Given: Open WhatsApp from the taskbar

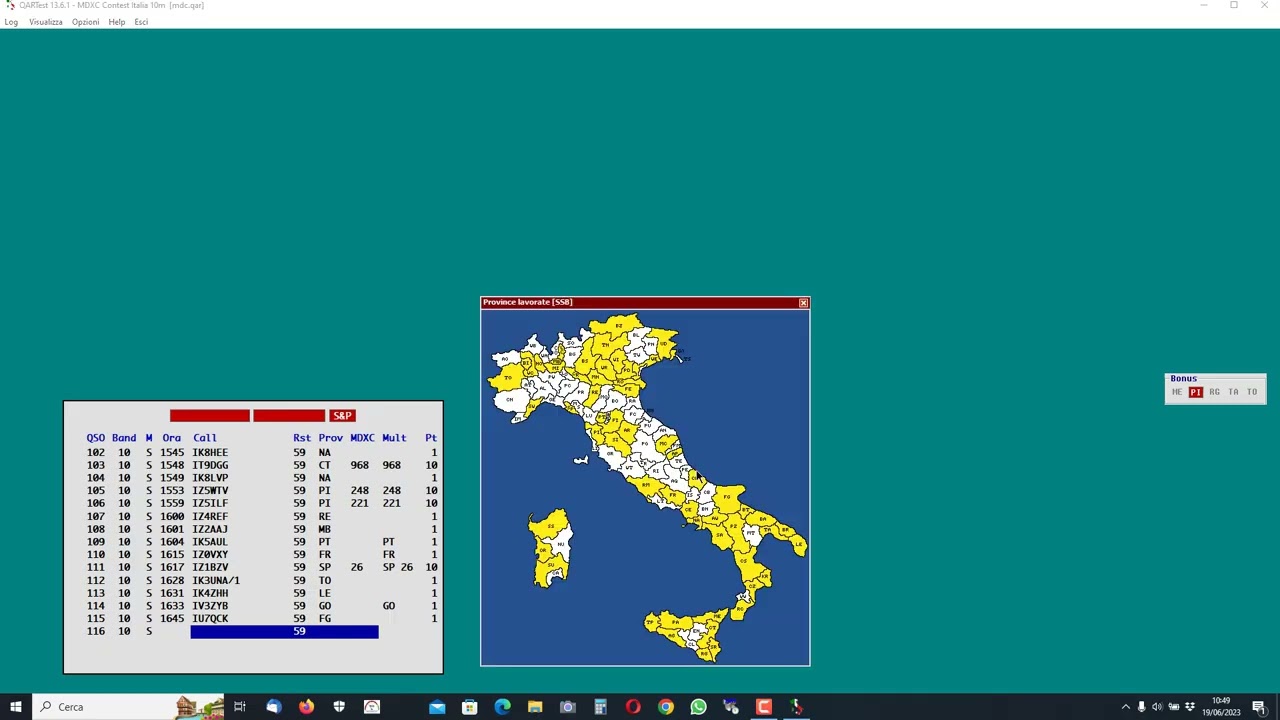Looking at the screenshot, I should tap(698, 707).
